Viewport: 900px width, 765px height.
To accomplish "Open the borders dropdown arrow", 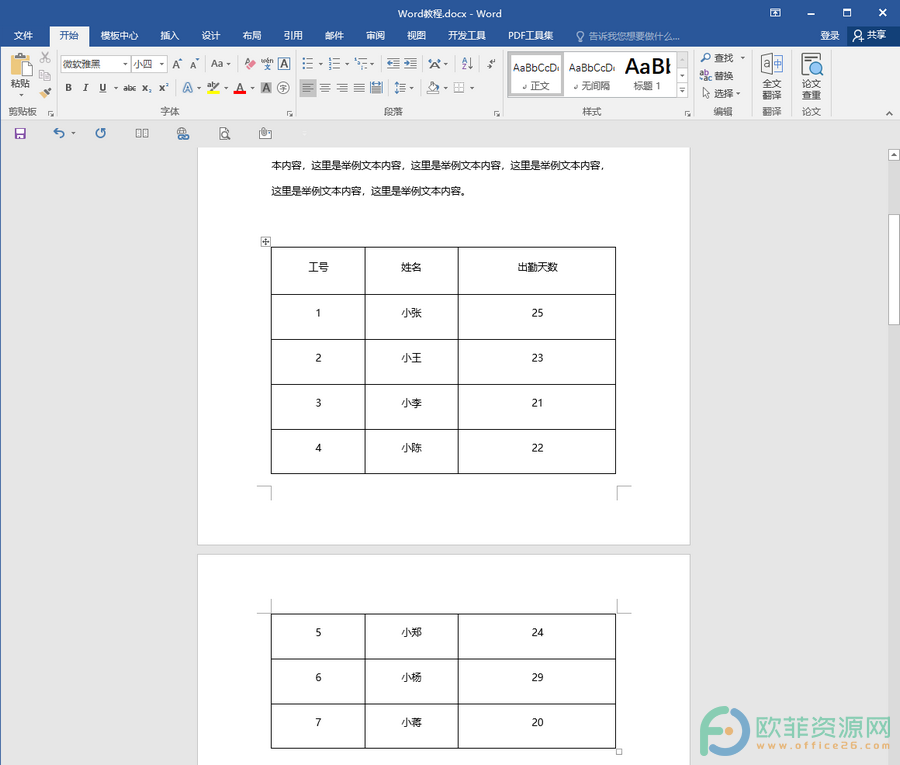I will [x=472, y=88].
